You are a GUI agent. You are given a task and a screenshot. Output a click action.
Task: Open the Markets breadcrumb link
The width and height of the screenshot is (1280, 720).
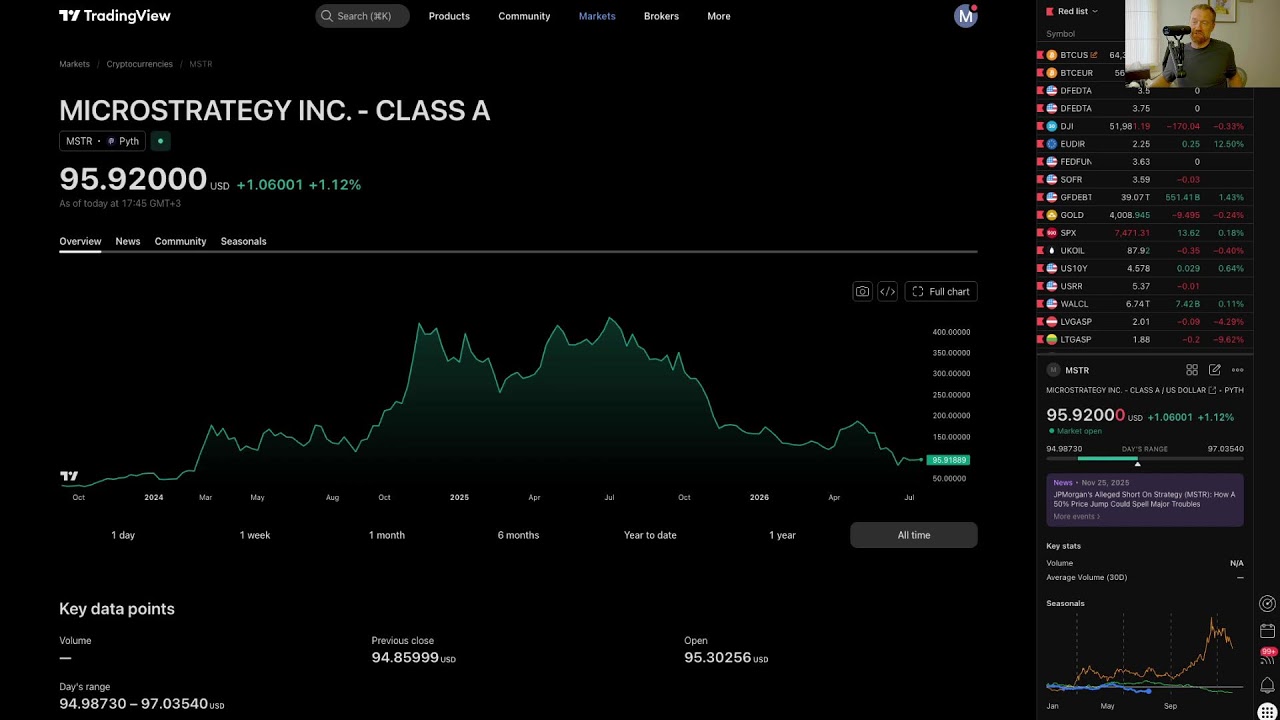tap(74, 64)
